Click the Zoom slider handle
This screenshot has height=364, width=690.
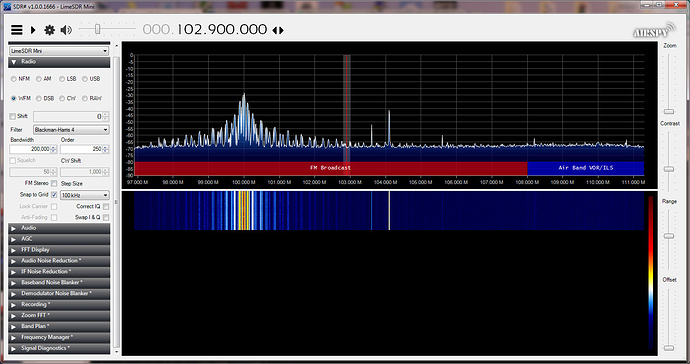(669, 111)
